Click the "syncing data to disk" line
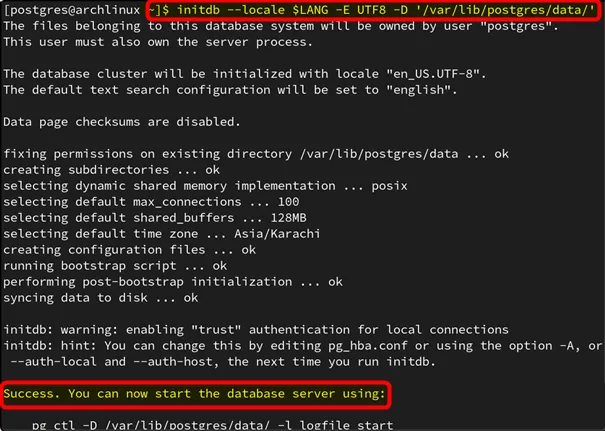This screenshot has height=431, width=605. [x=100, y=298]
